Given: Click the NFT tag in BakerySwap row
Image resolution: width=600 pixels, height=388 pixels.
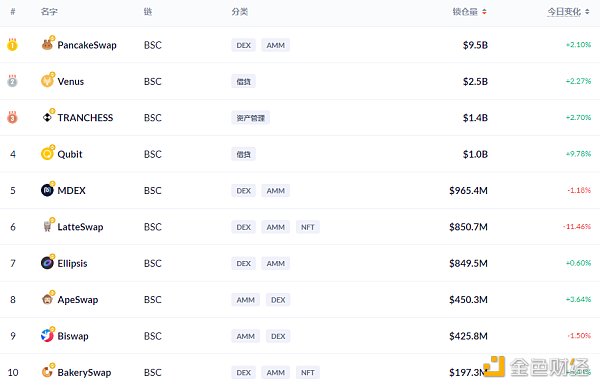Looking at the screenshot, I should pyautogui.click(x=308, y=372).
